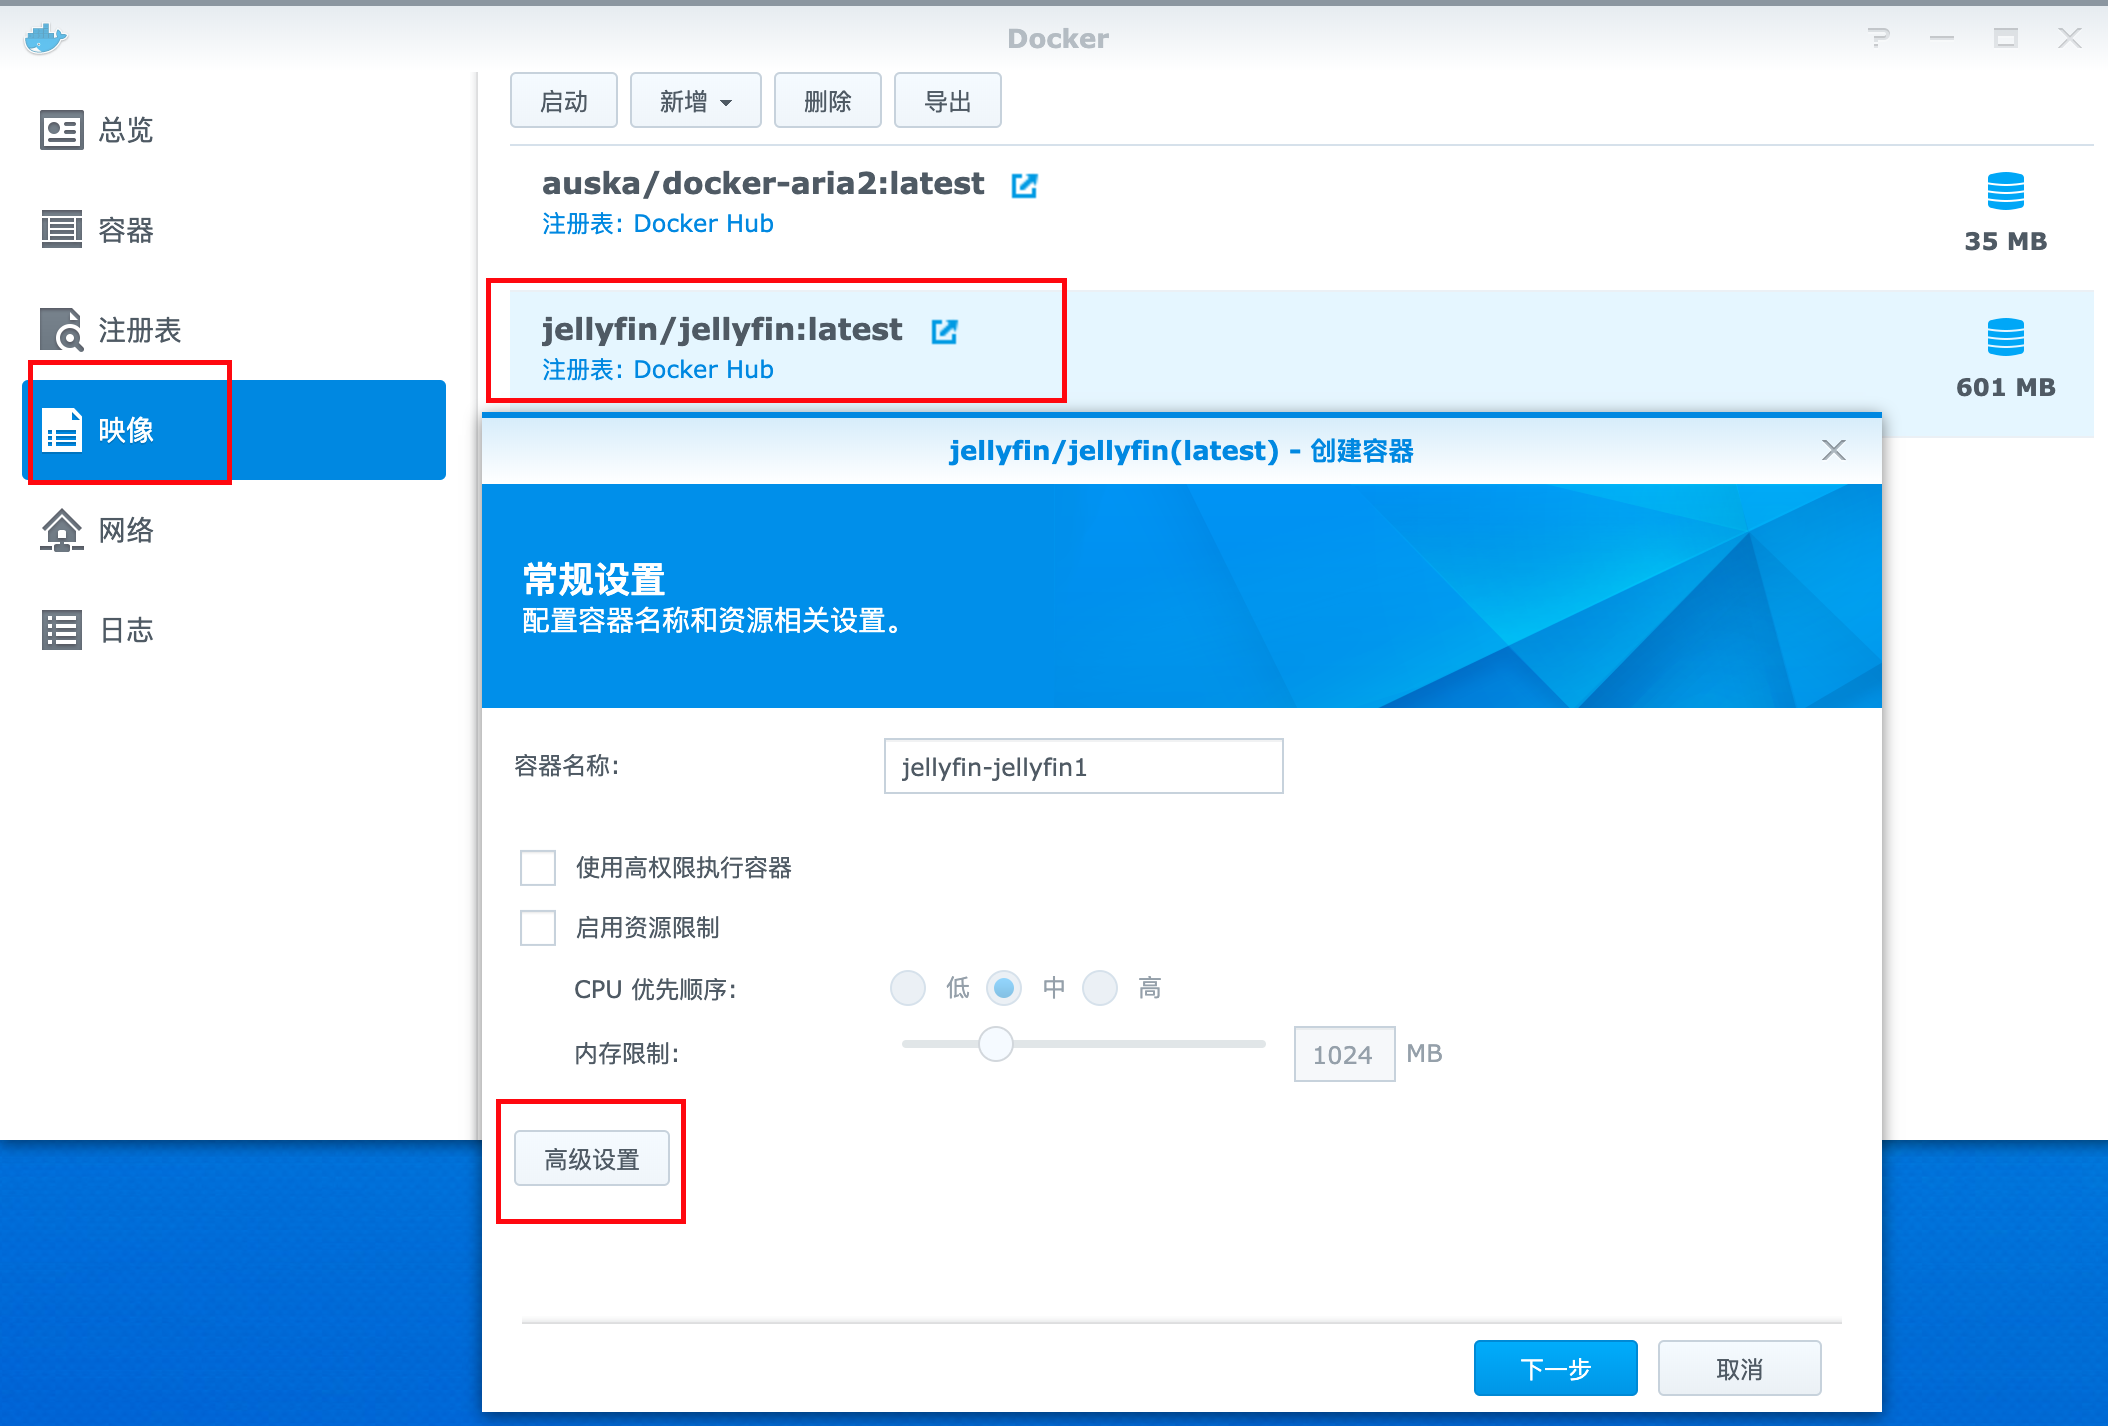
Task: Click the 35 MB database icon
Action: [x=2006, y=190]
